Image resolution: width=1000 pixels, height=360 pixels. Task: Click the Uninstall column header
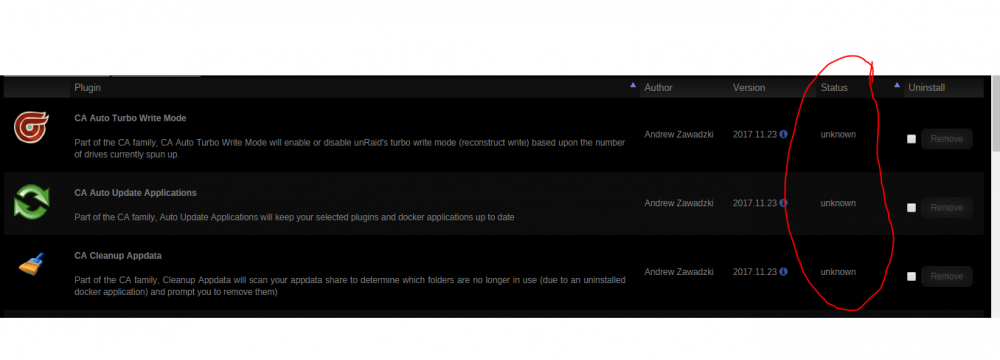click(926, 87)
